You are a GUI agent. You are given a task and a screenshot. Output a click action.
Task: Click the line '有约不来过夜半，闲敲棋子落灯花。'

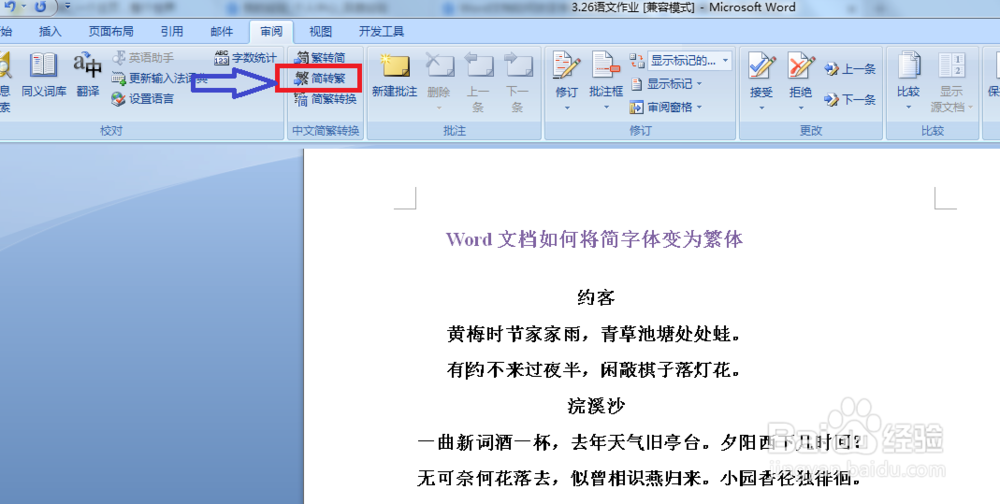click(594, 369)
